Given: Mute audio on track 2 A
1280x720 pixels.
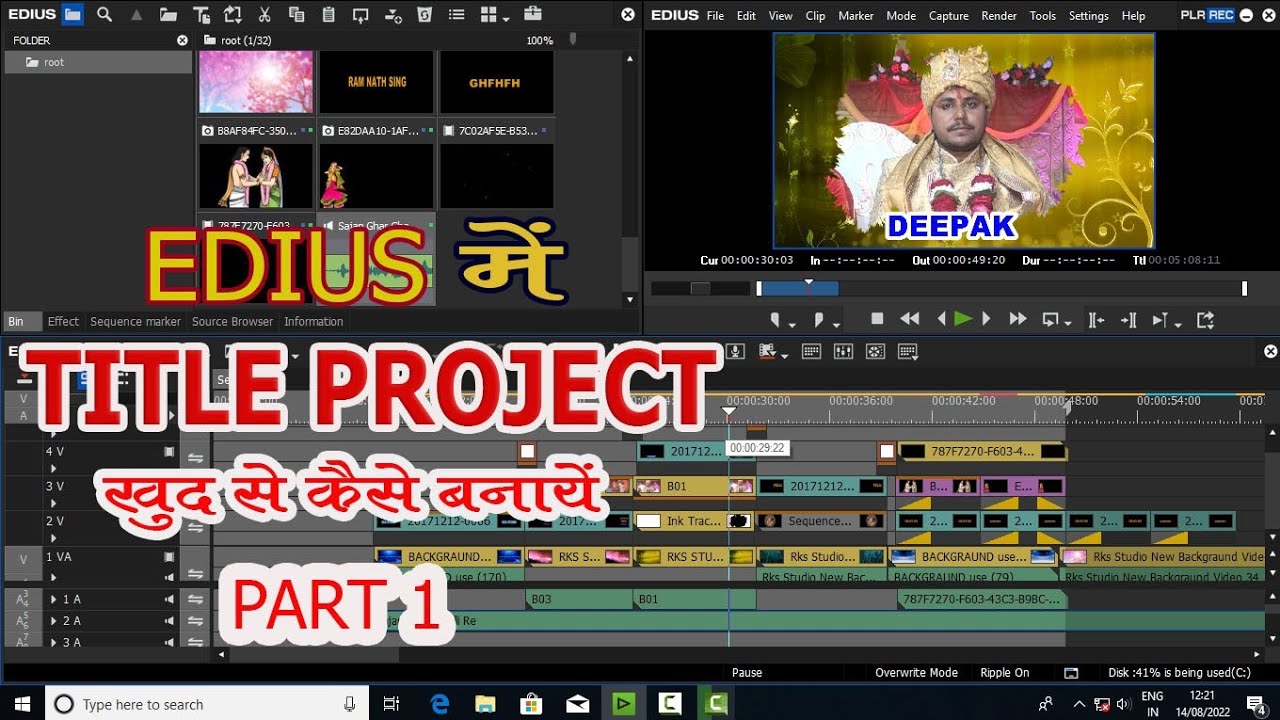Looking at the screenshot, I should [169, 621].
